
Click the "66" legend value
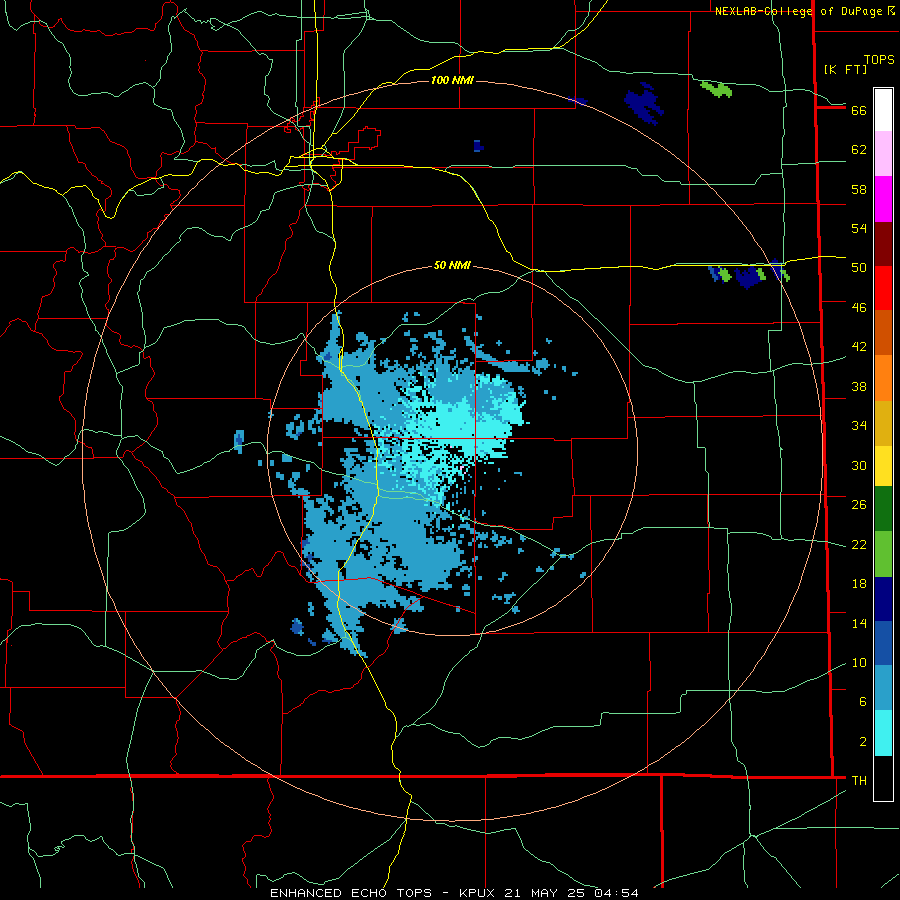click(x=859, y=110)
